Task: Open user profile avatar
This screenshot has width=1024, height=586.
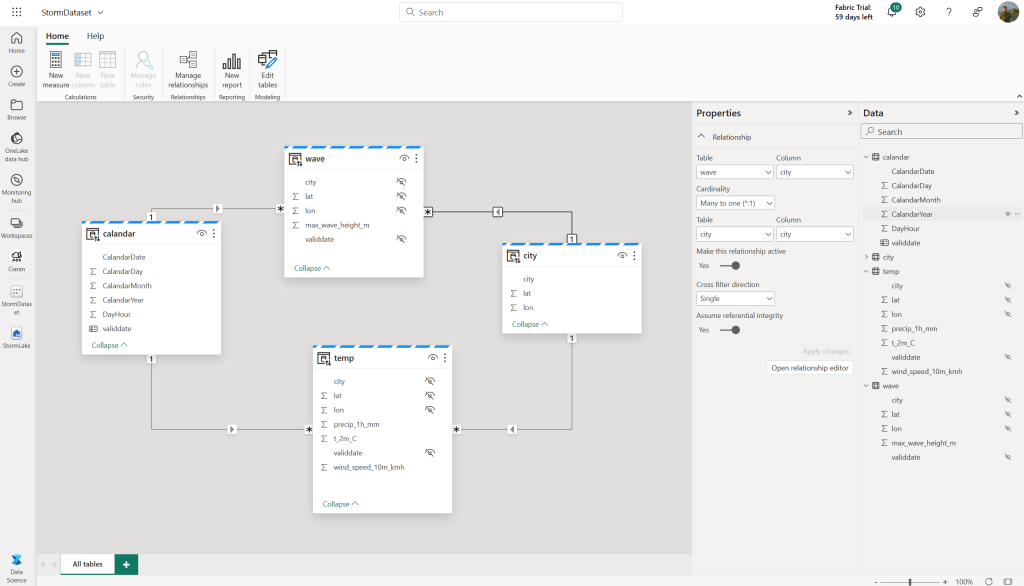Action: tap(1008, 12)
